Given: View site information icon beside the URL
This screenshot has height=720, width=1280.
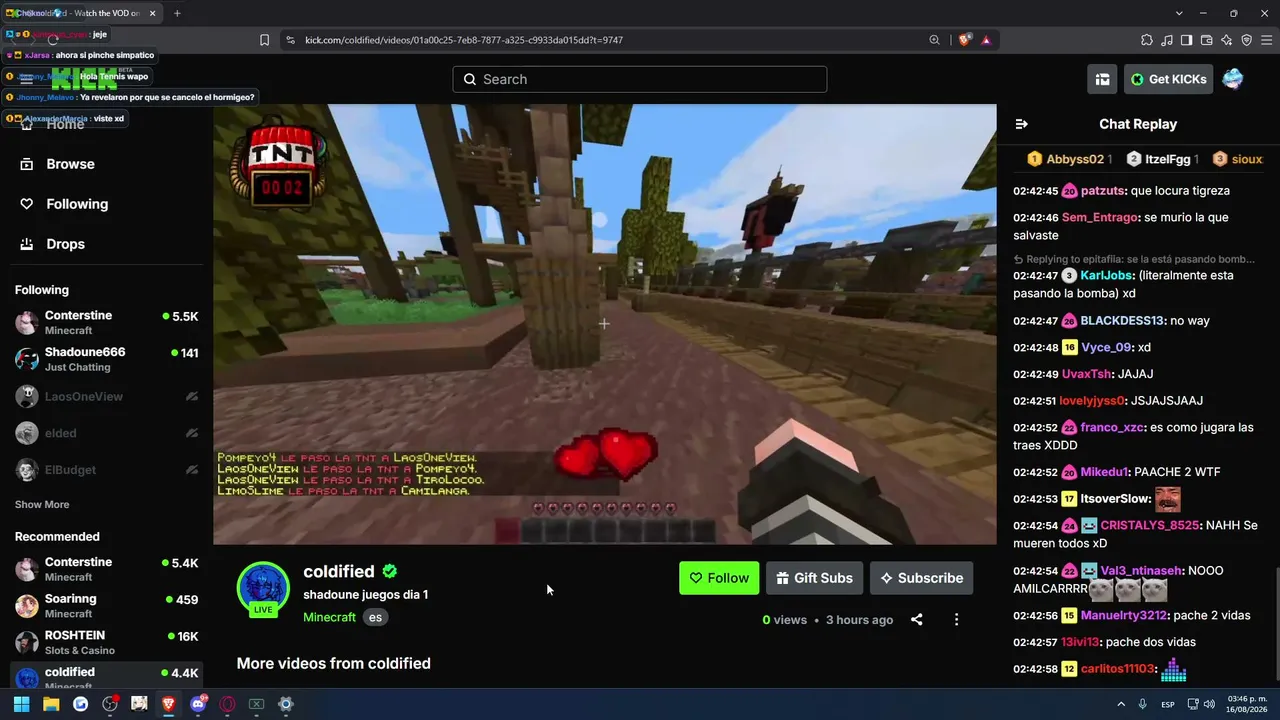Looking at the screenshot, I should [x=290, y=40].
